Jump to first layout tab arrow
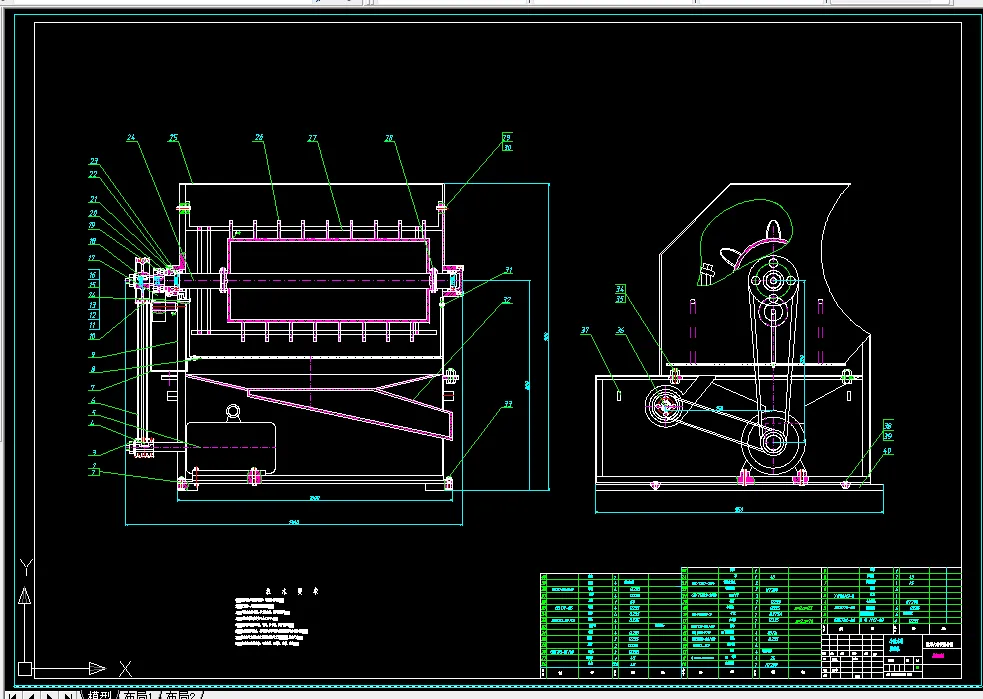983x699 pixels. pos(11,695)
